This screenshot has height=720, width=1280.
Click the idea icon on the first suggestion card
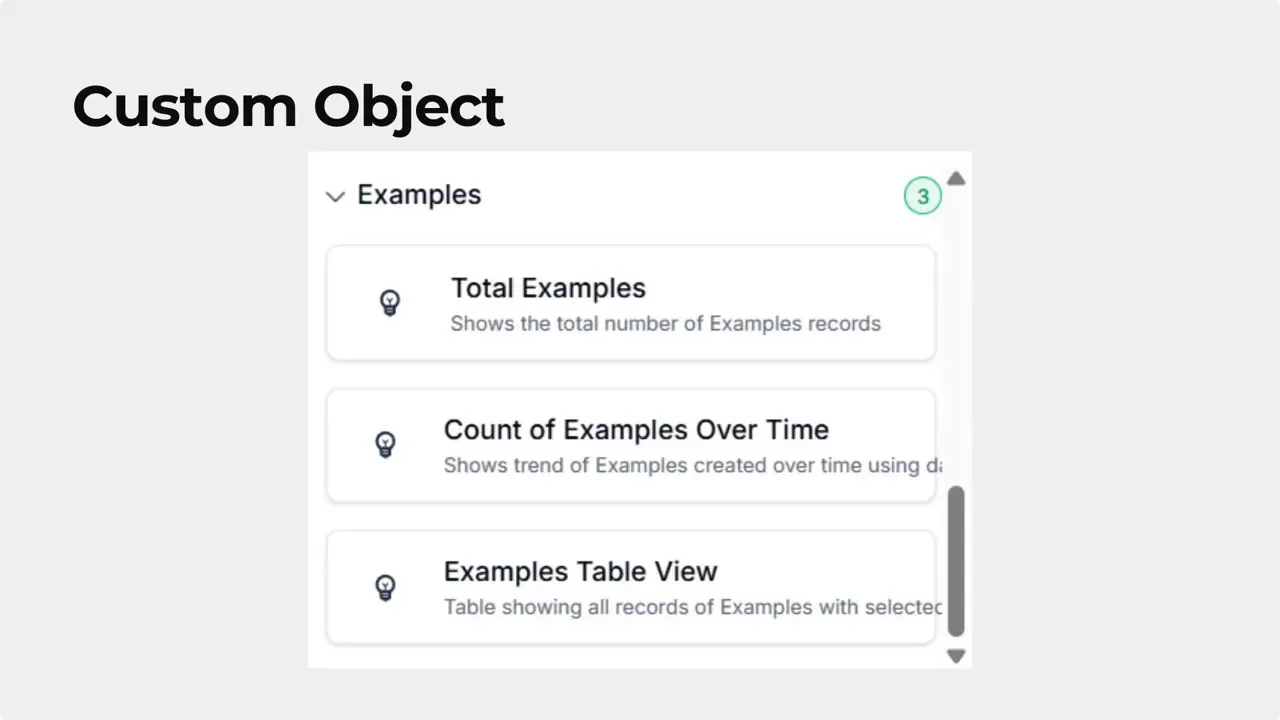[x=389, y=302]
